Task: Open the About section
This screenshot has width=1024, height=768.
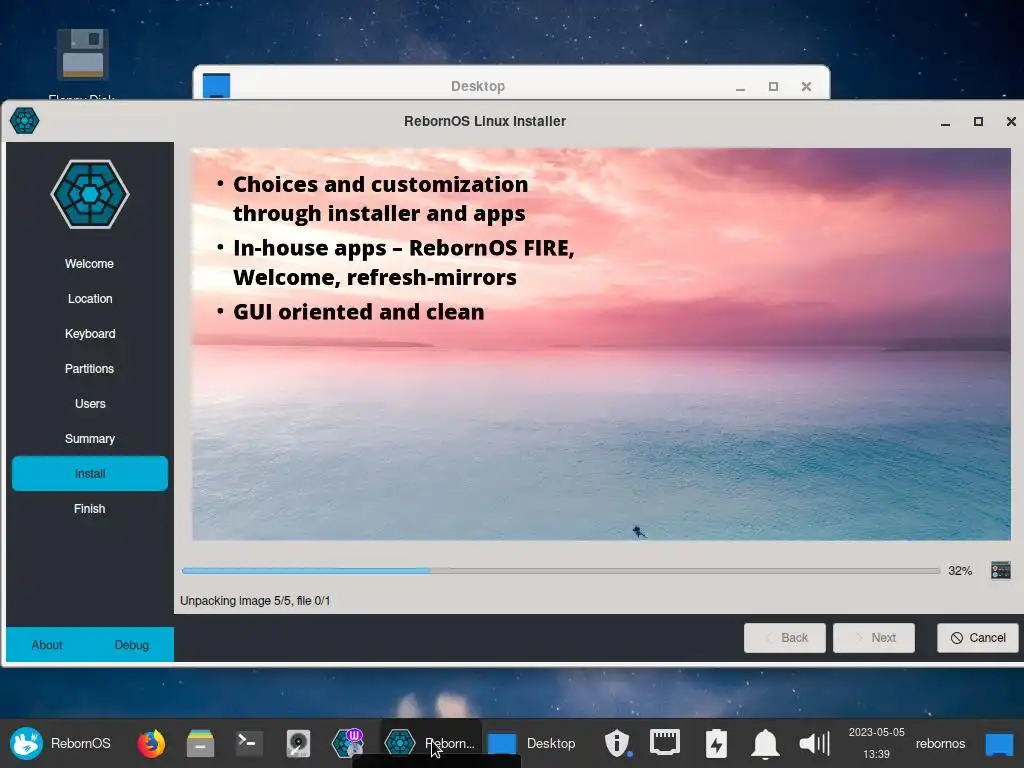Action: 47,645
